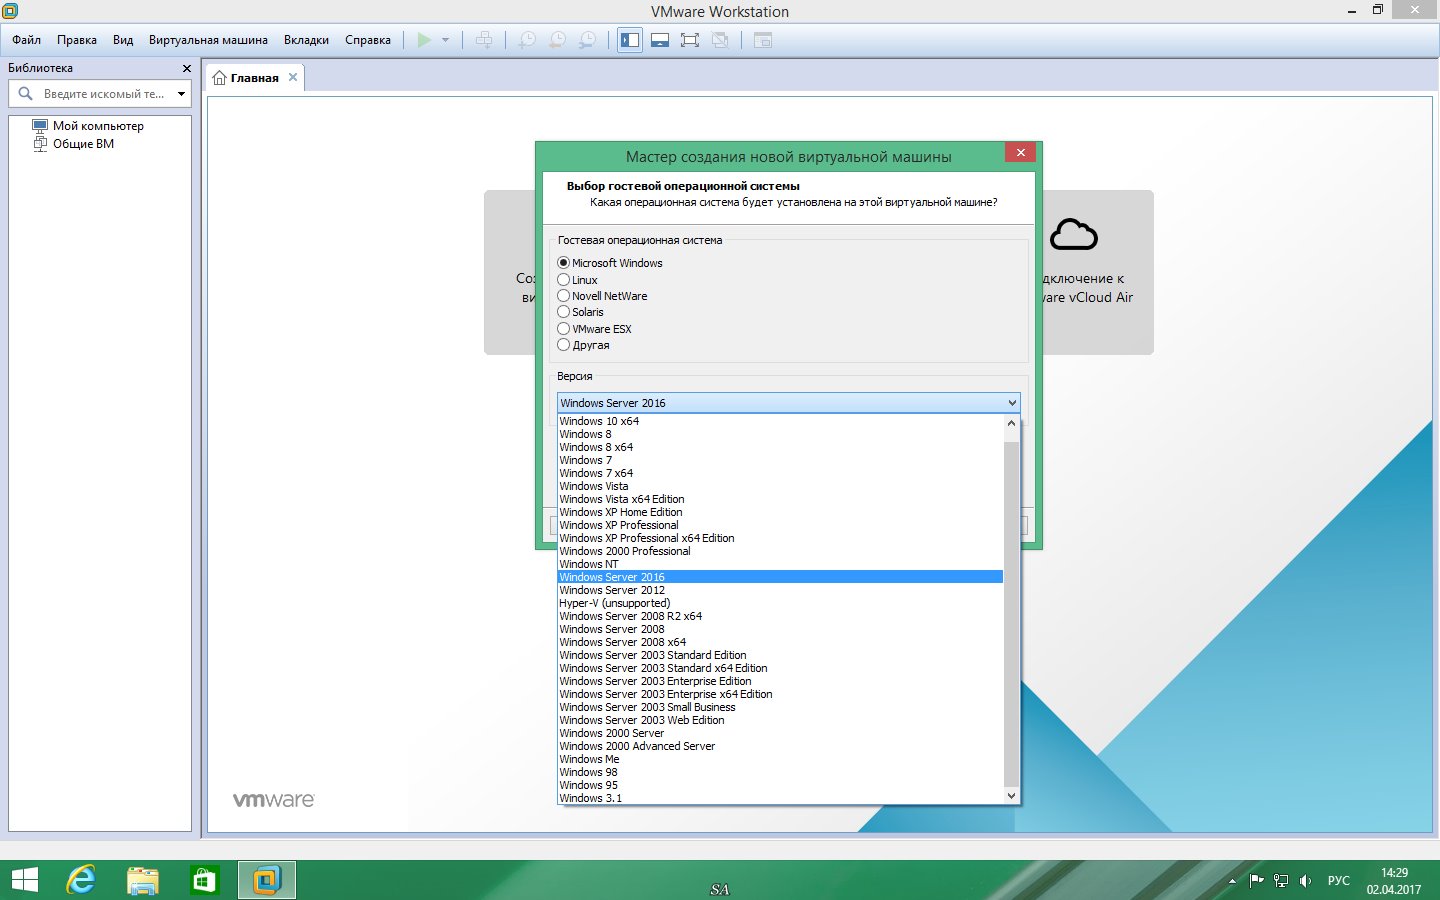Open the arrow next to Power On
This screenshot has width=1440, height=900.
point(445,40)
